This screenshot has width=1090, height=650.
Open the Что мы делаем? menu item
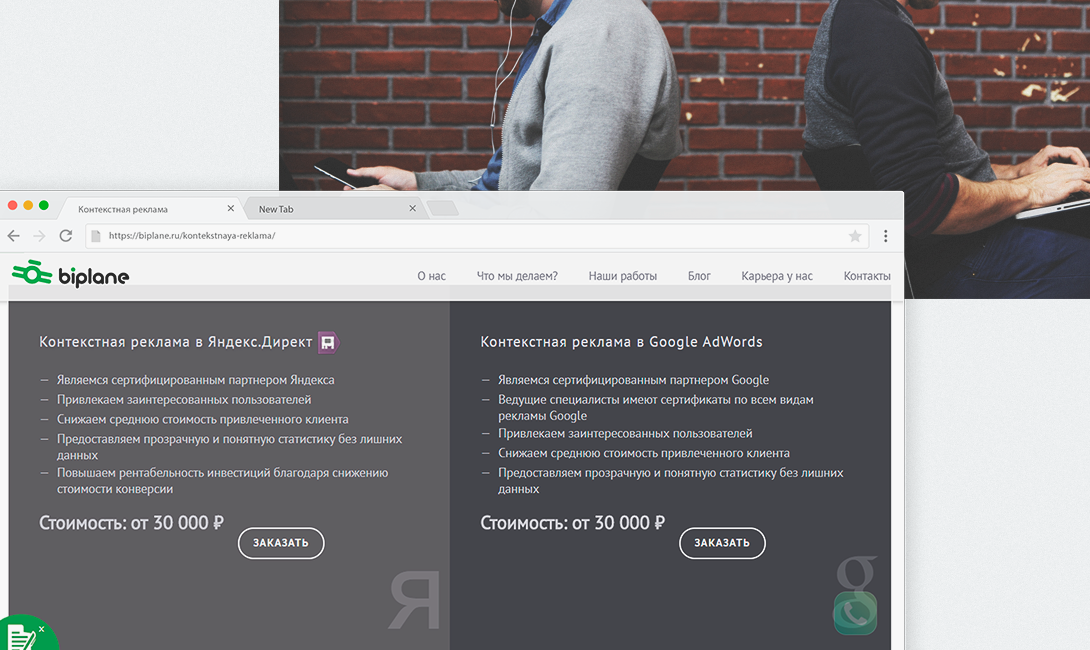tap(517, 276)
